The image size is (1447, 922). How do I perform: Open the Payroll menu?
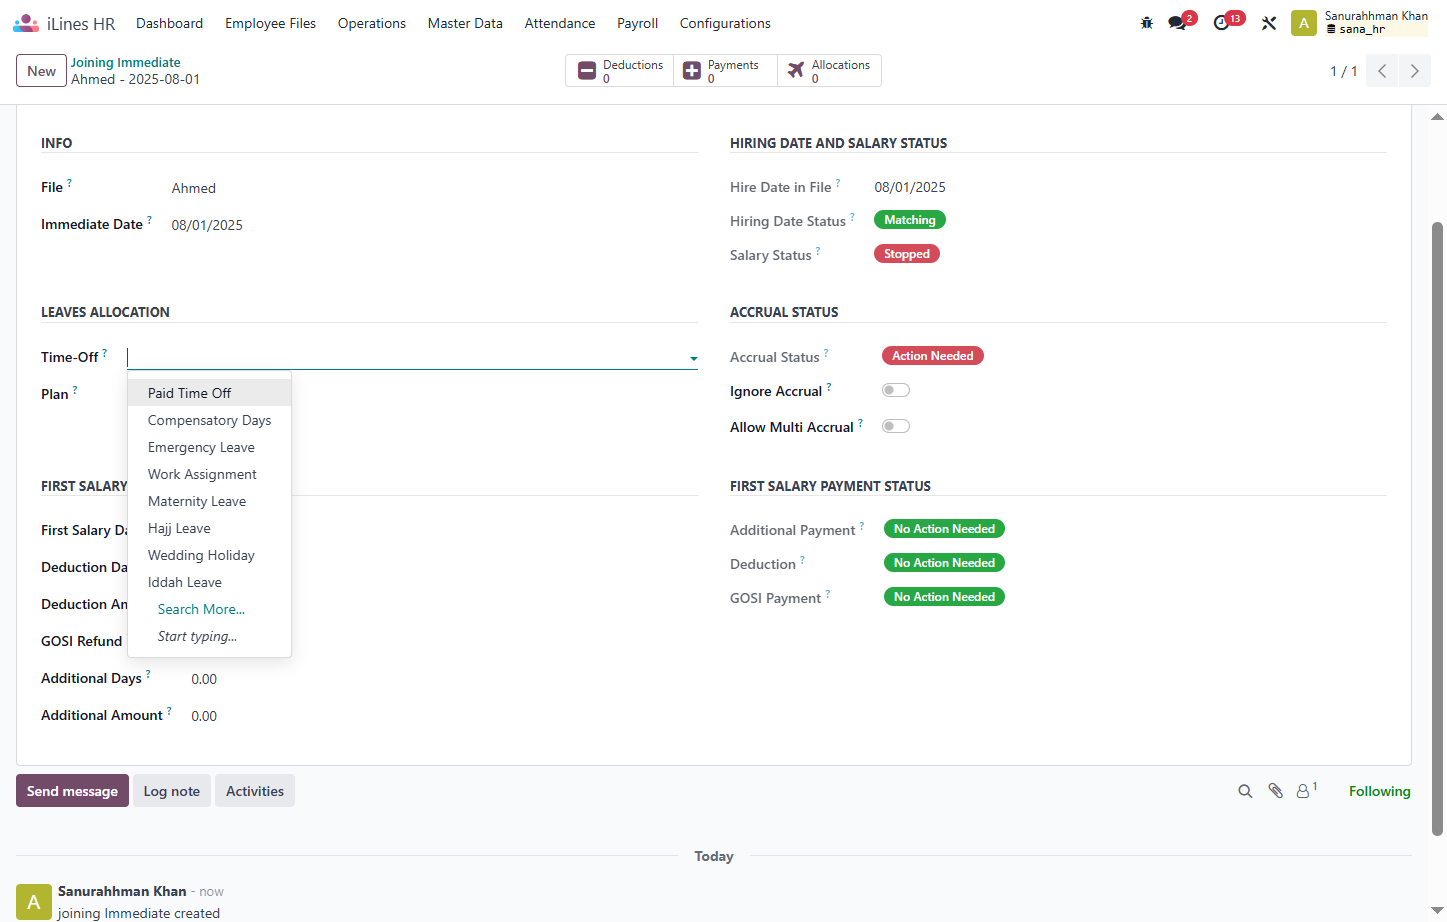638,23
